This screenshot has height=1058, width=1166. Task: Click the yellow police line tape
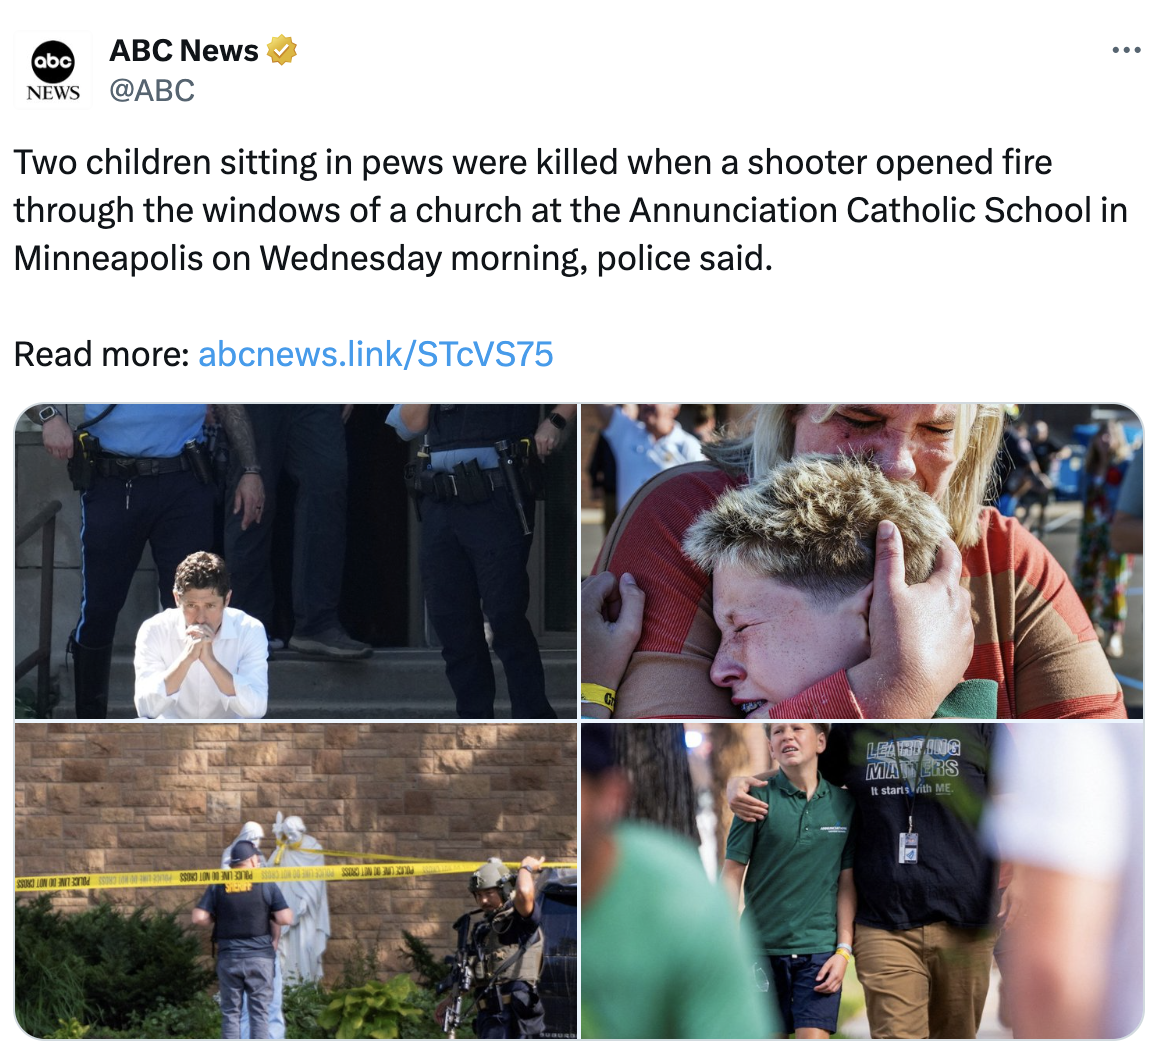click(296, 874)
